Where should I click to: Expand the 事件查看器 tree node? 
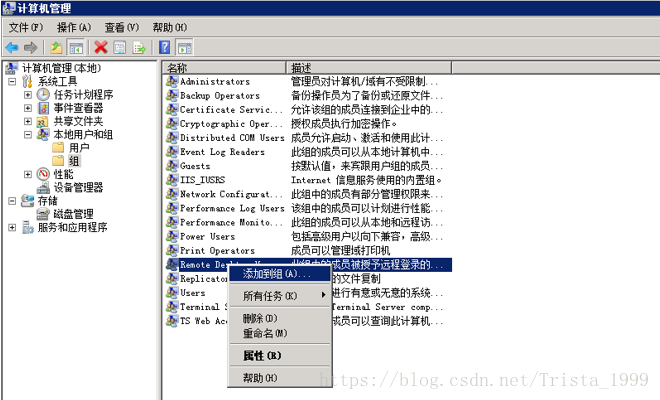click(28, 108)
